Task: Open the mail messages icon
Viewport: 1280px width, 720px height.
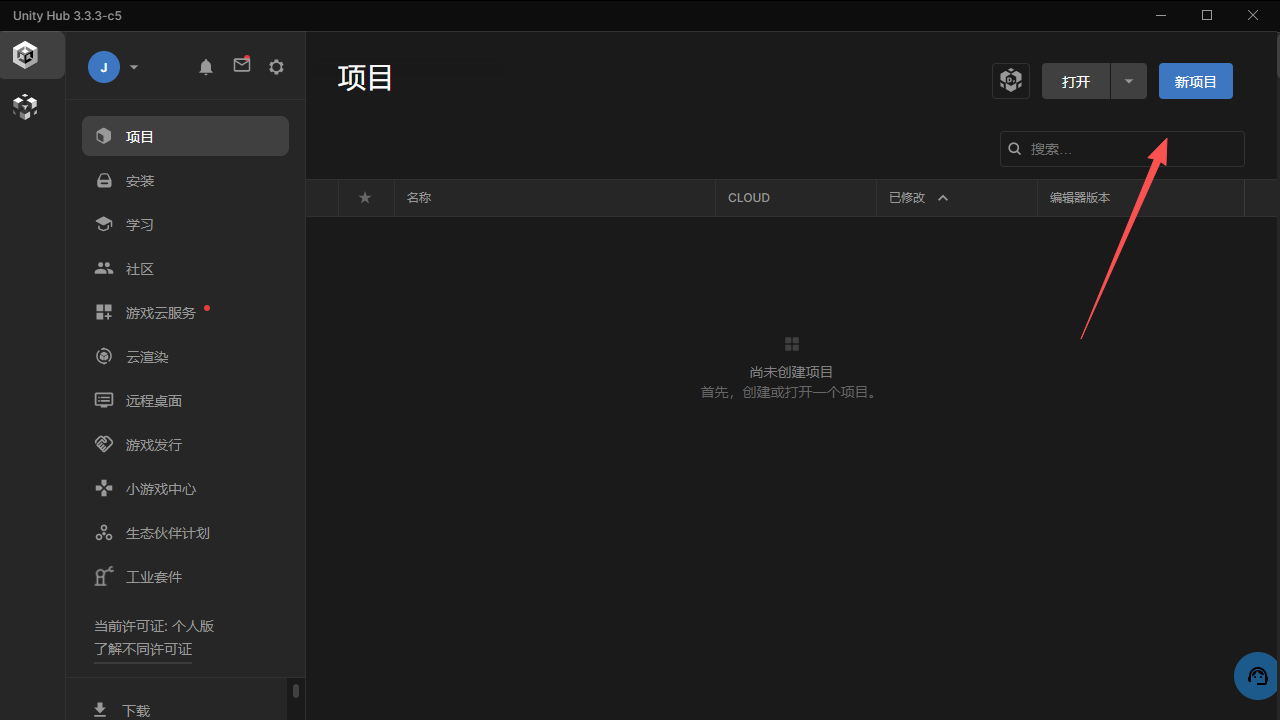Action: click(242, 65)
